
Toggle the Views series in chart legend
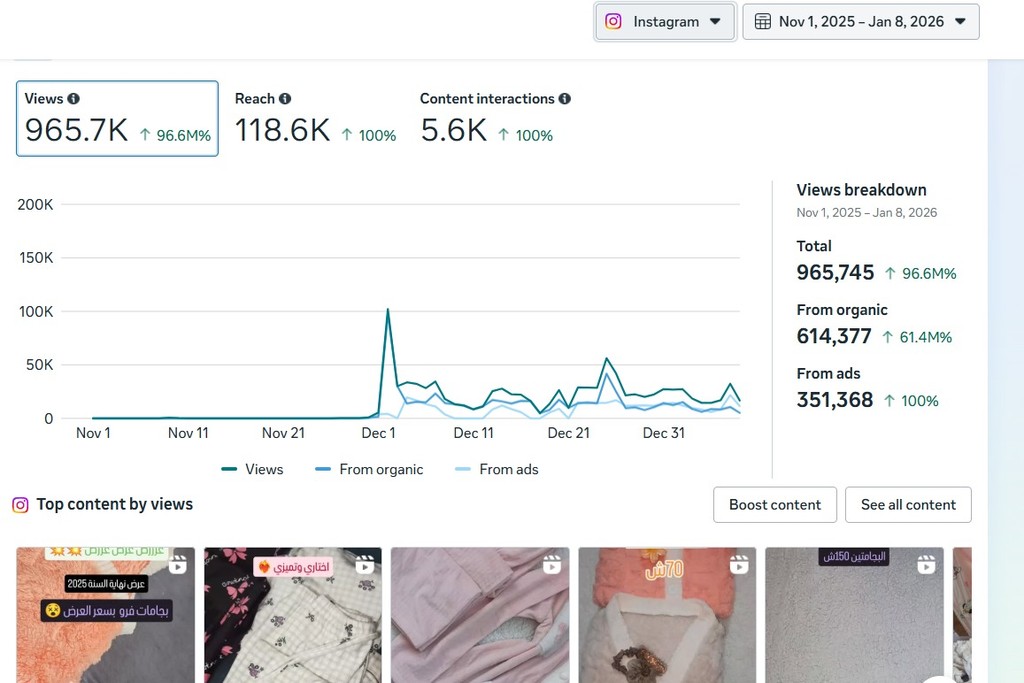[x=252, y=469]
